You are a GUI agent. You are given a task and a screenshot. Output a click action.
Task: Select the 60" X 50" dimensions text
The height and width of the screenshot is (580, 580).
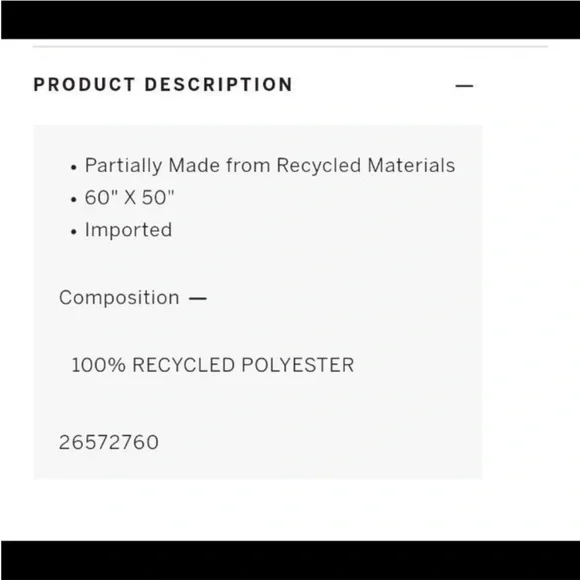click(x=129, y=197)
